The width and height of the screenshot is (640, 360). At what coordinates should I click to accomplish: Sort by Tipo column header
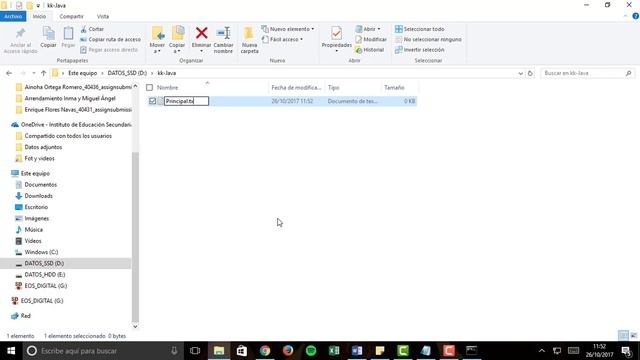point(333,87)
